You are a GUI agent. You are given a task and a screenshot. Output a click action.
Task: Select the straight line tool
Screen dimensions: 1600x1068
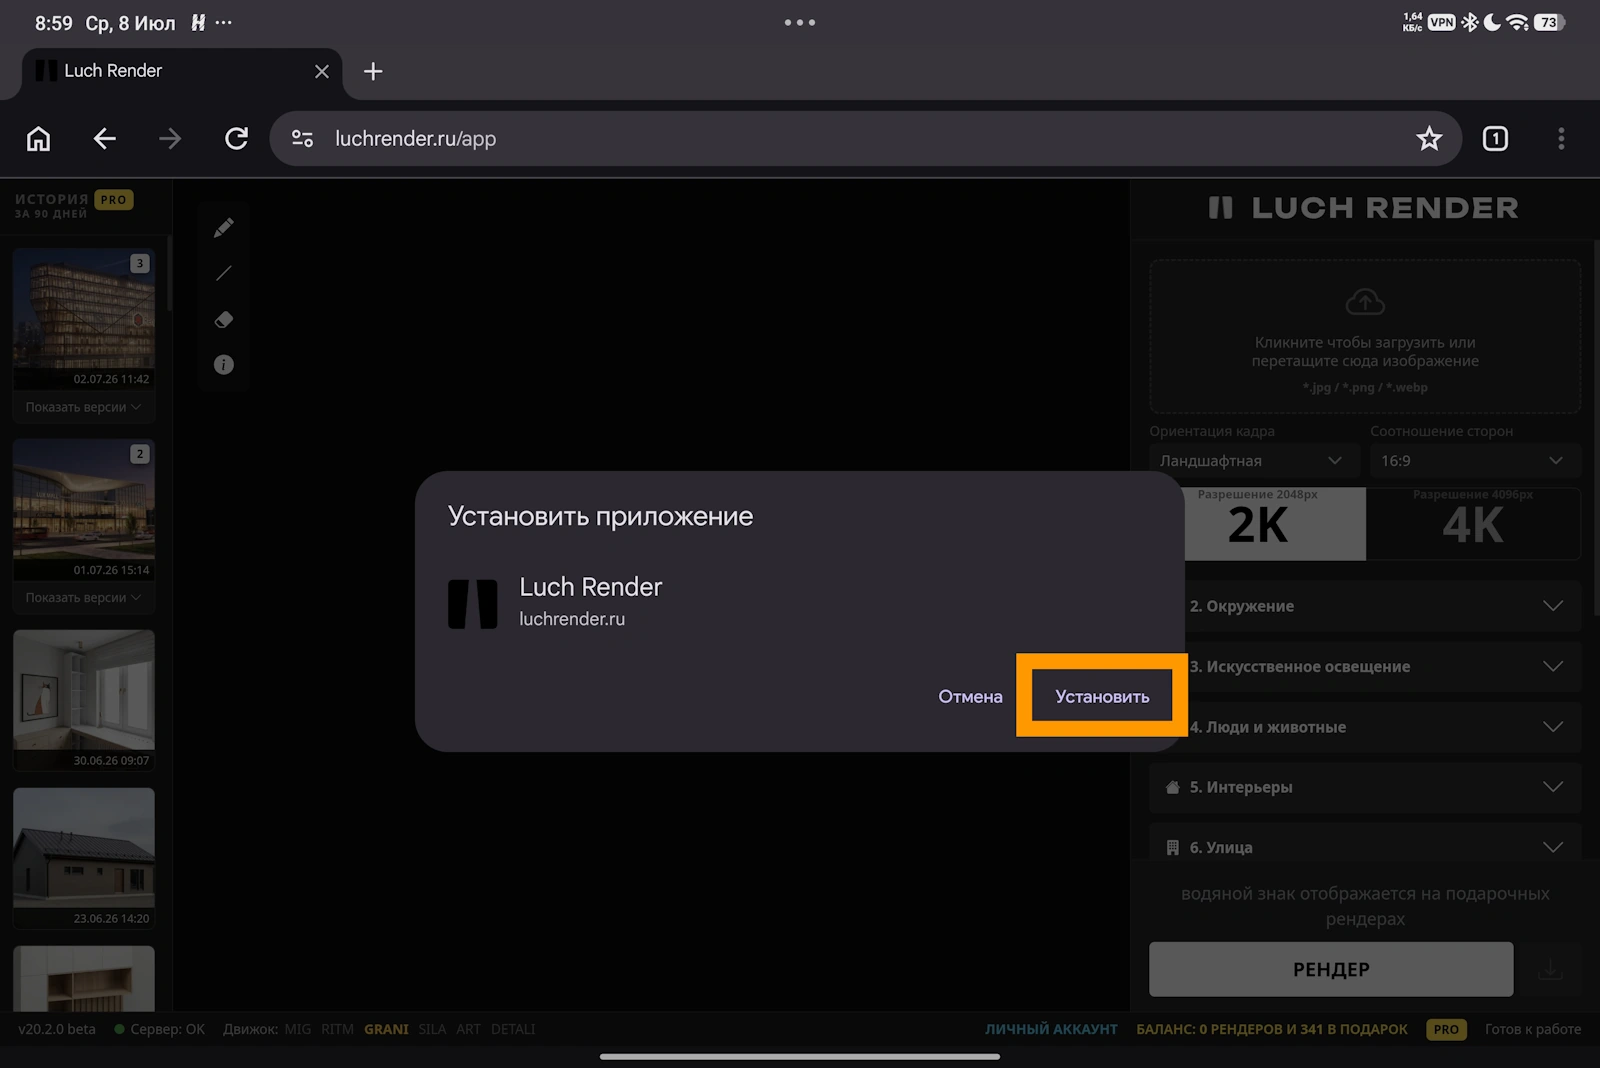tap(224, 273)
